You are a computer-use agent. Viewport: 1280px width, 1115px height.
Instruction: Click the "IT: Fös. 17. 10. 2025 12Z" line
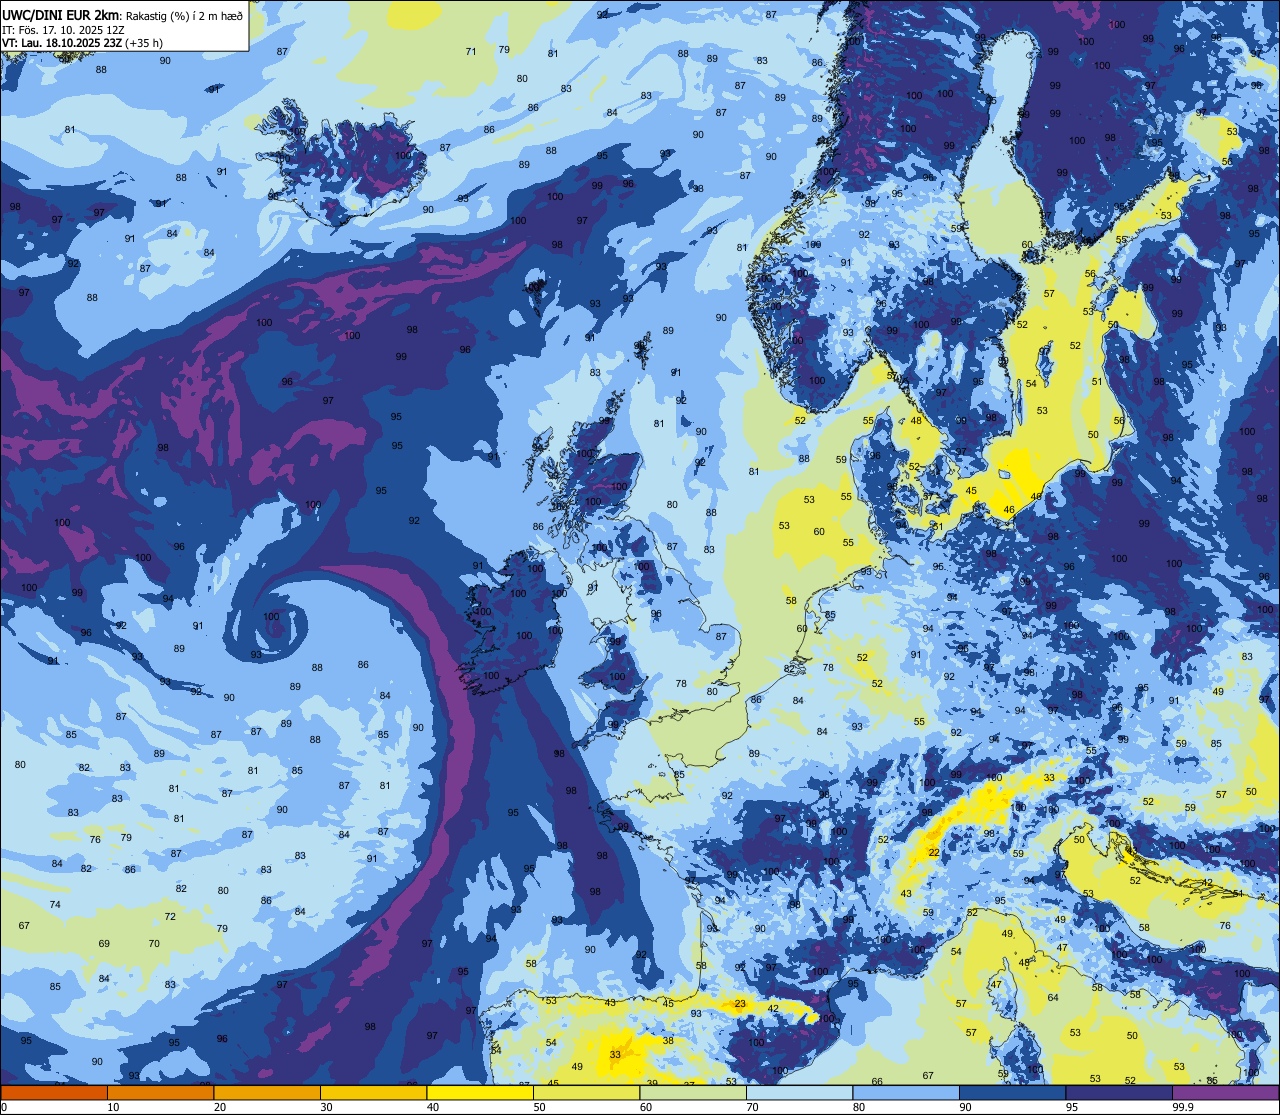click(x=62, y=29)
